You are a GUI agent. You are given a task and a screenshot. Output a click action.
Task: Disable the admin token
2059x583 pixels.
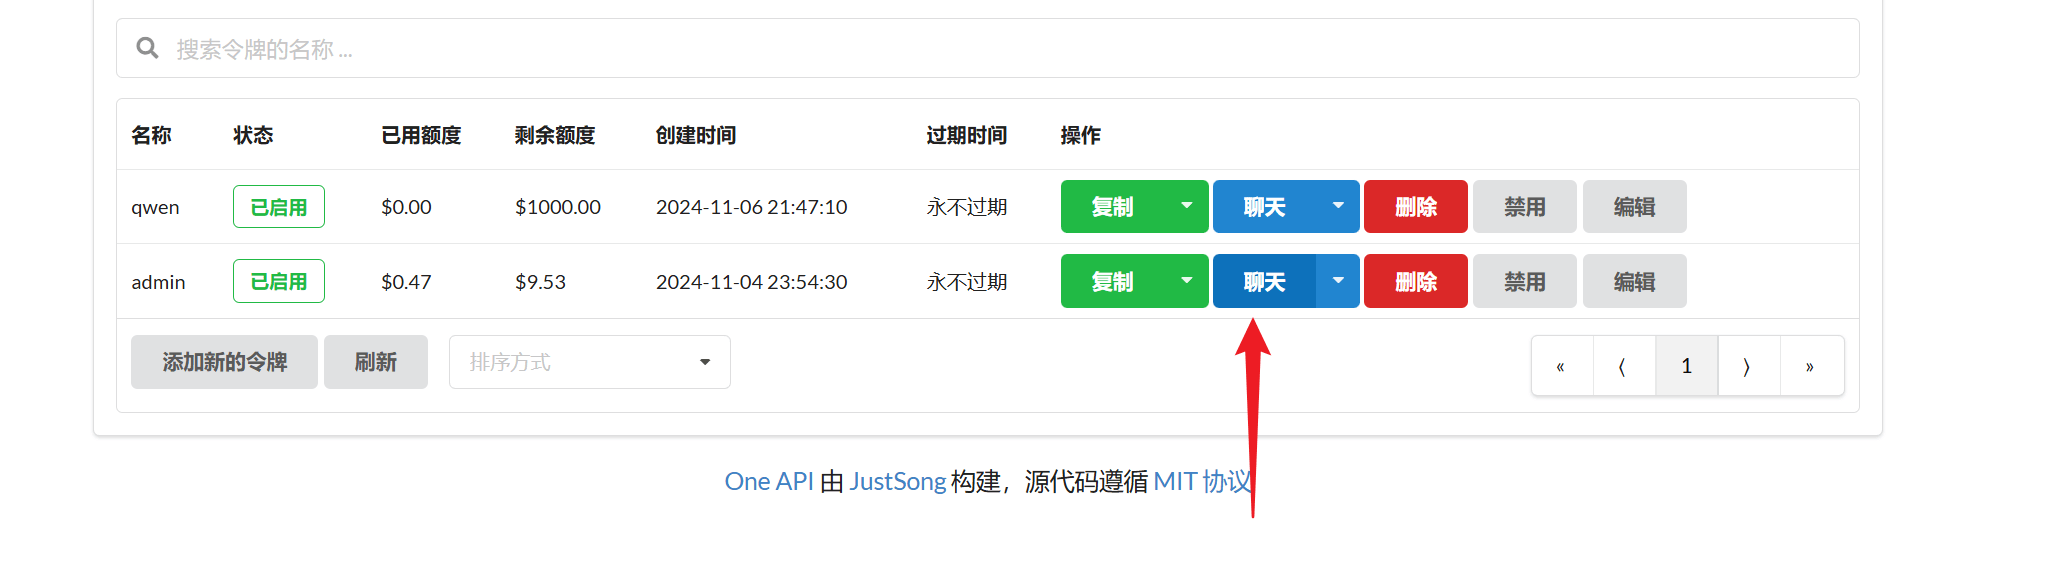tap(1524, 282)
